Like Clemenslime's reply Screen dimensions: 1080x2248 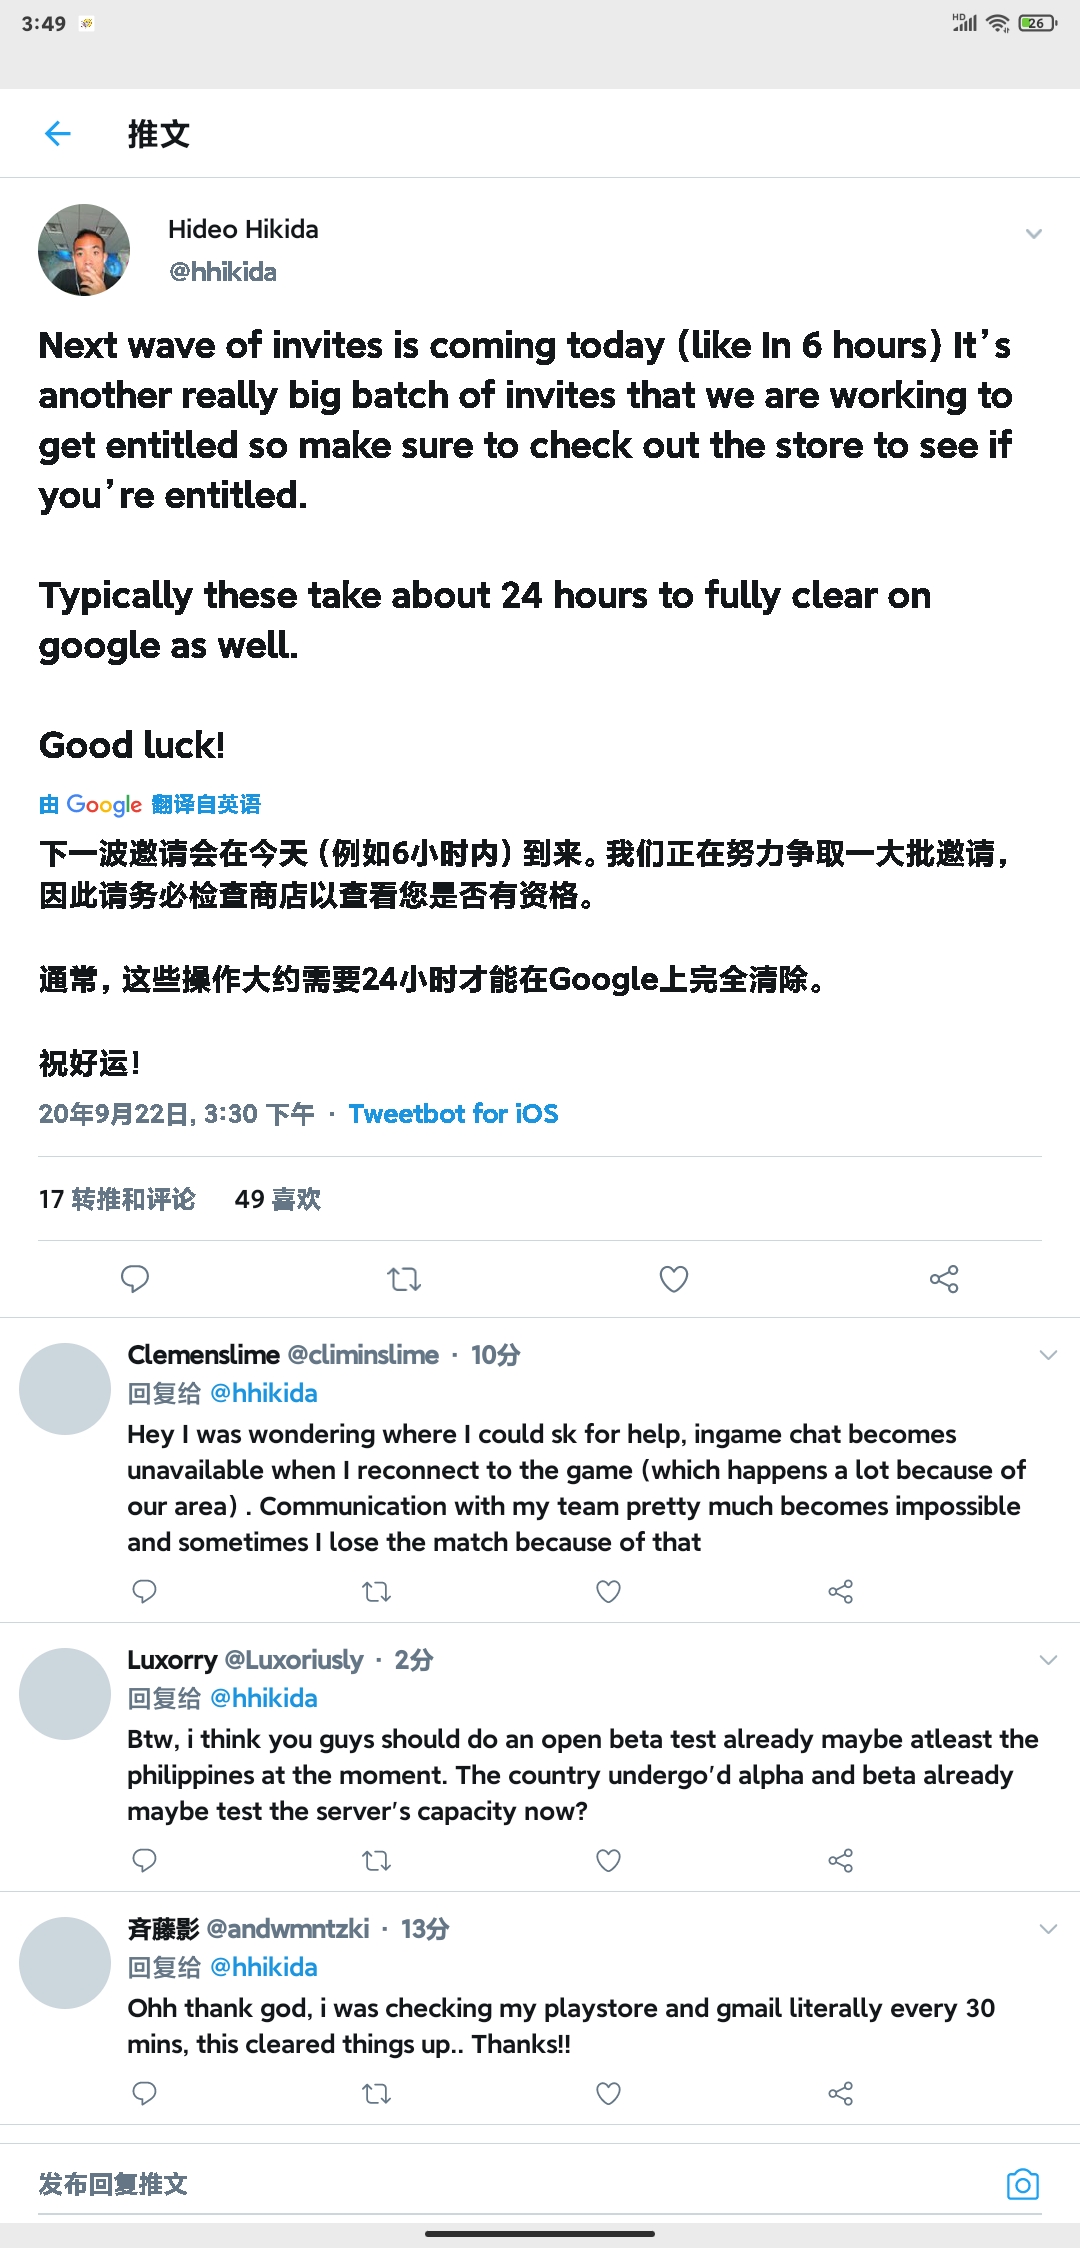click(x=608, y=1591)
